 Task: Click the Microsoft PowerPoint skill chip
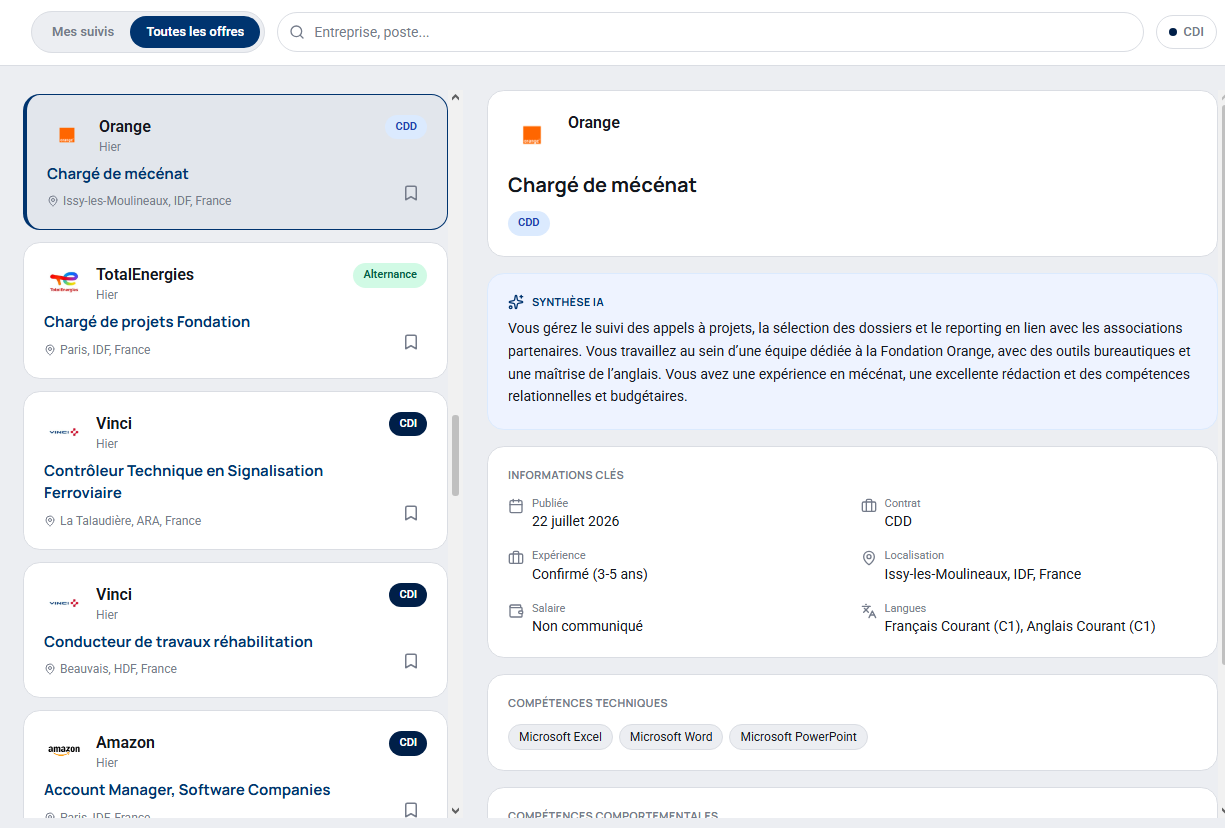point(798,737)
